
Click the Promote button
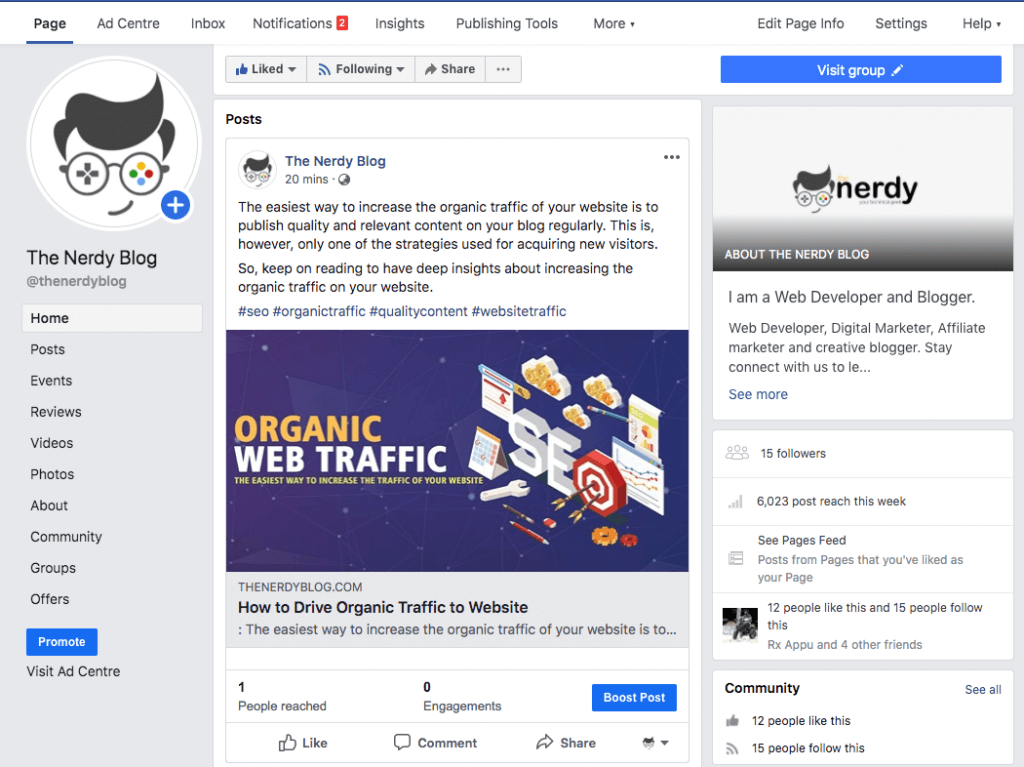(x=62, y=642)
